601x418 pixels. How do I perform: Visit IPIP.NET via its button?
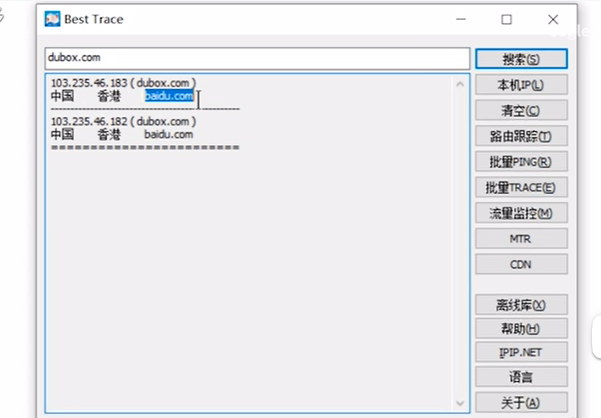[521, 352]
